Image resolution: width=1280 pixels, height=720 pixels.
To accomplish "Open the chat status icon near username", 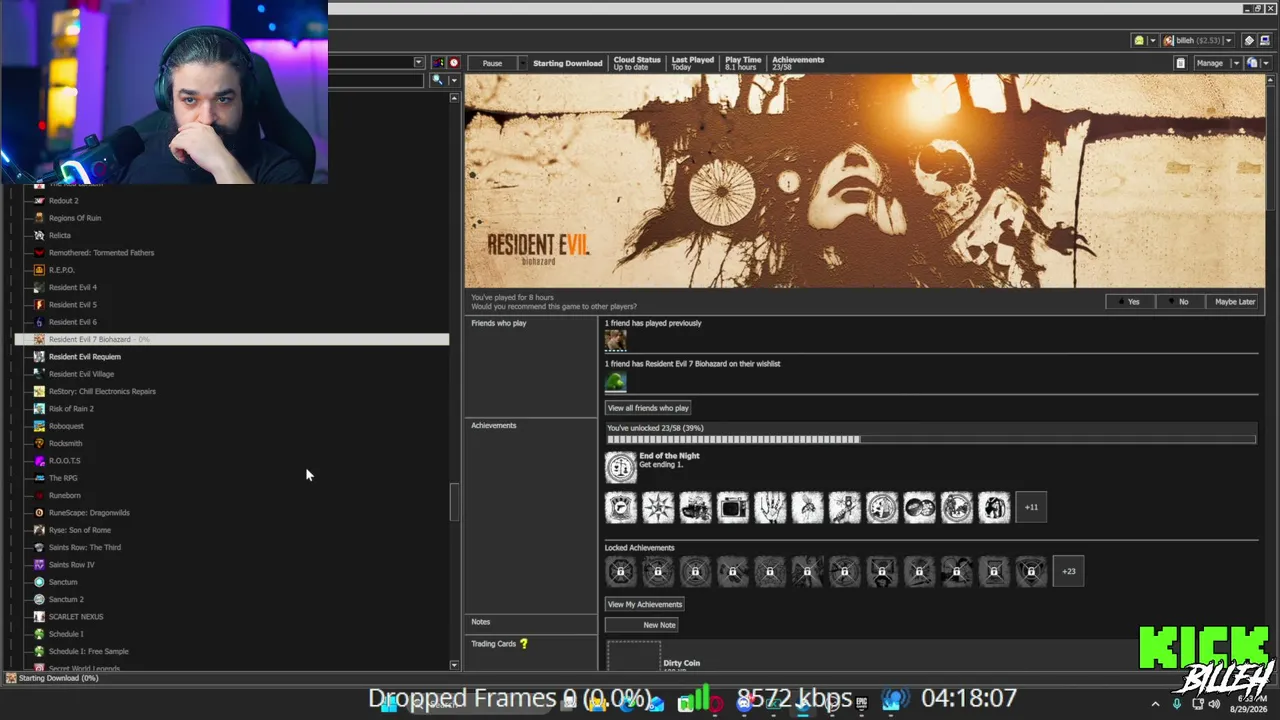I will click(x=1138, y=41).
